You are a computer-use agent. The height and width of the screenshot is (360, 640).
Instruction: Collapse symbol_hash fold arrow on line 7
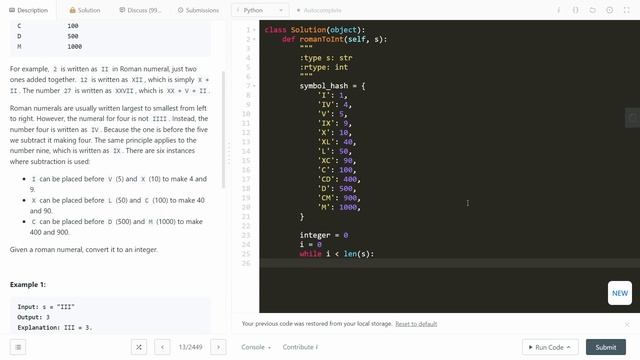click(x=254, y=86)
